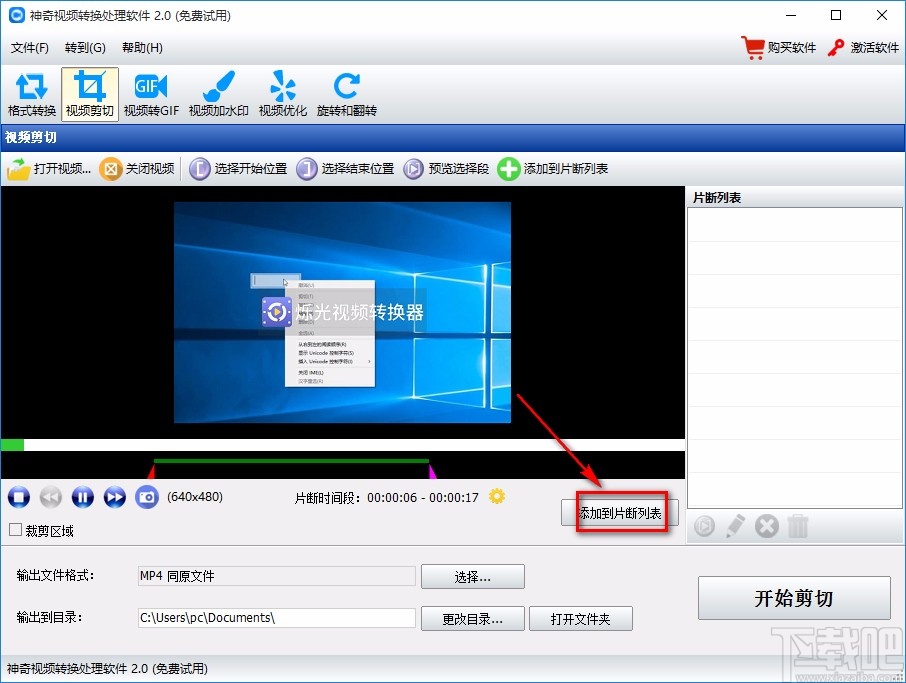Open the 视频加水印 watermark tool
The width and height of the screenshot is (906, 683).
[x=218, y=94]
